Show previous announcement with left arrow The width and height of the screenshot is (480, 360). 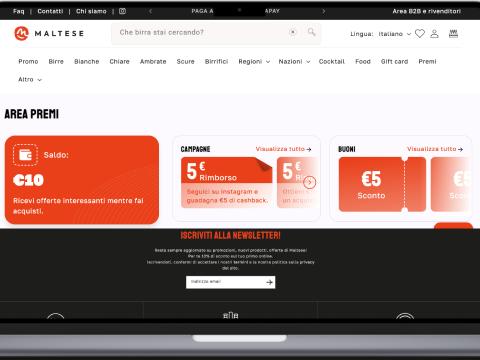coord(150,11)
